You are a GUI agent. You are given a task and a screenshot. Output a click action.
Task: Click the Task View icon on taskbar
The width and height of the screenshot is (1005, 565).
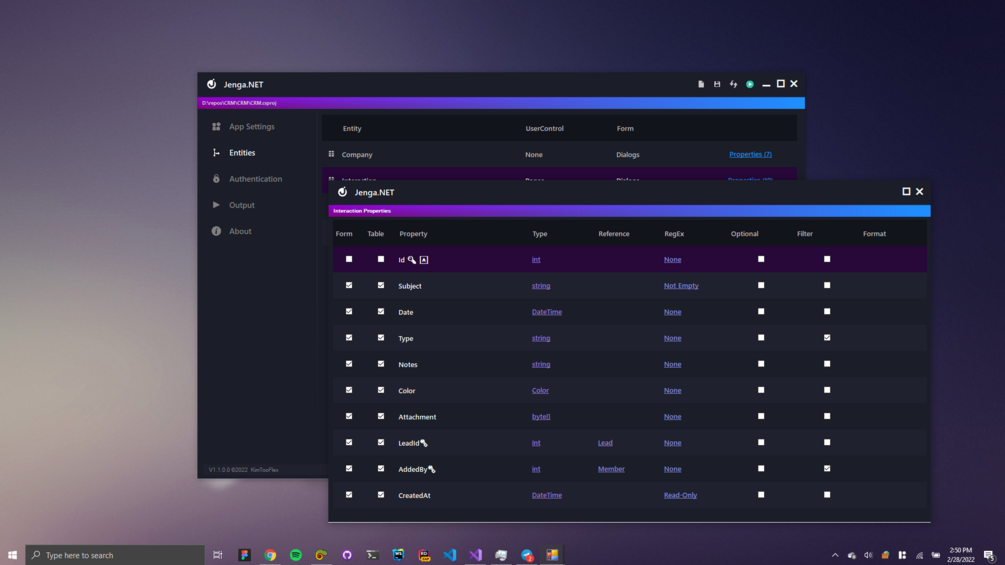[218, 555]
